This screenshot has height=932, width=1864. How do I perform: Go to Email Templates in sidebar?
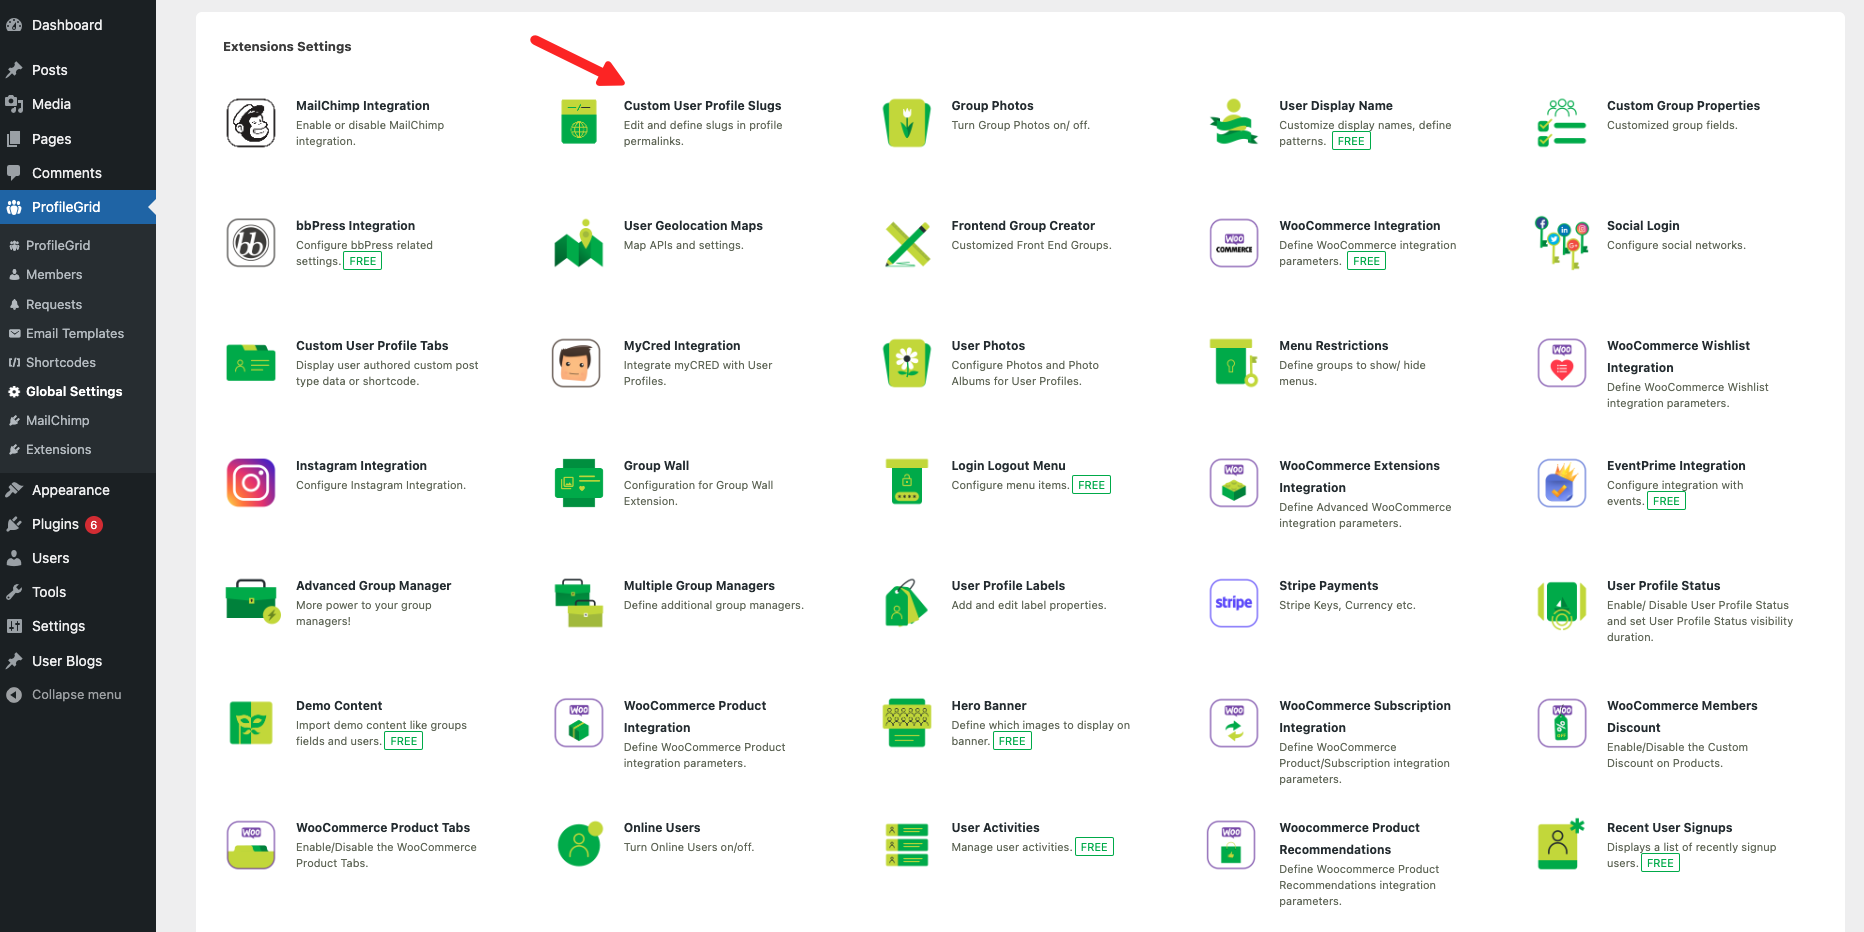(75, 334)
